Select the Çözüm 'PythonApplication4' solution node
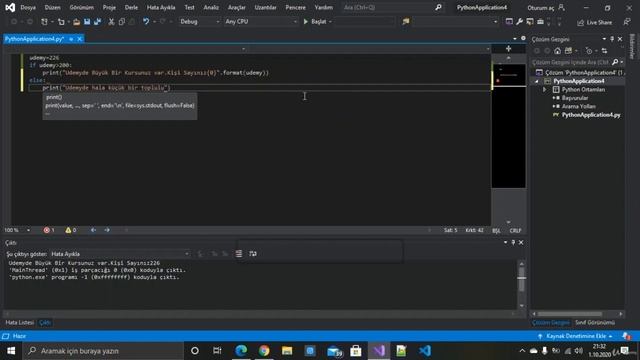640x360 pixels. [x=580, y=72]
